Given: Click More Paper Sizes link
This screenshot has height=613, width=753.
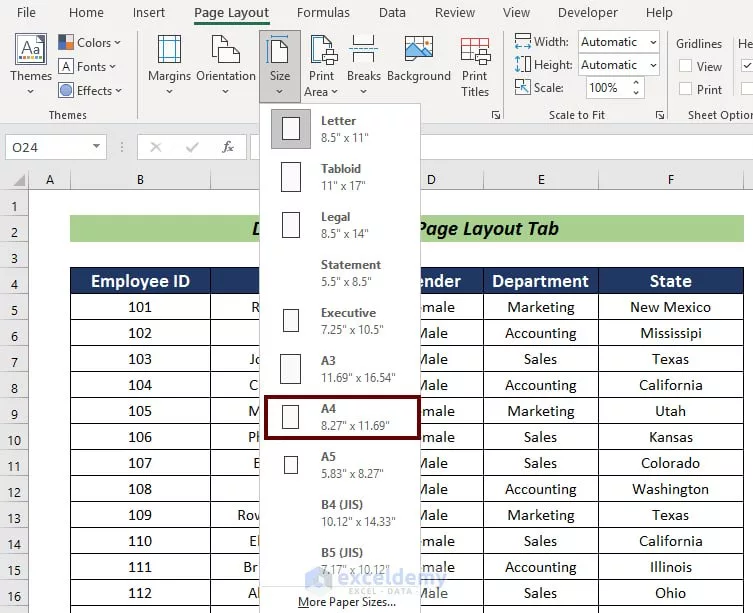Looking at the screenshot, I should pyautogui.click(x=346, y=602).
